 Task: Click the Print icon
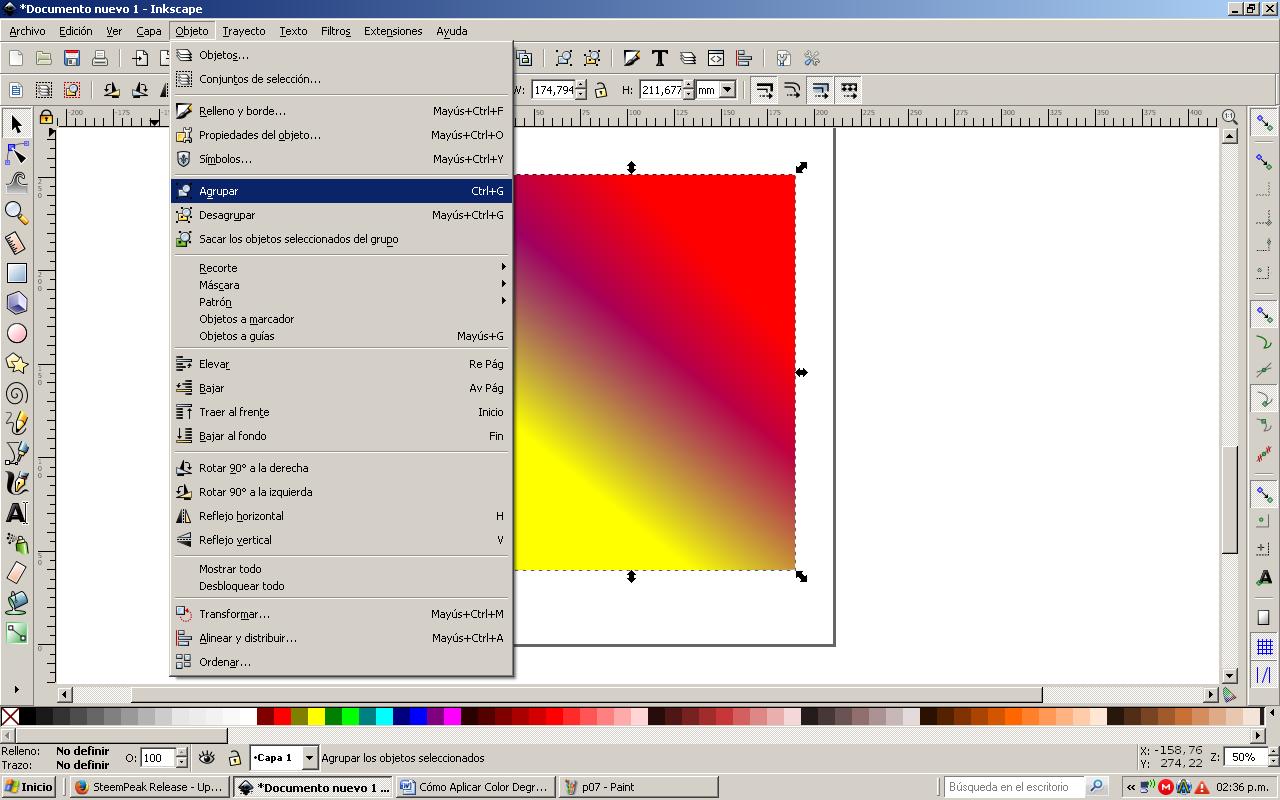click(99, 59)
